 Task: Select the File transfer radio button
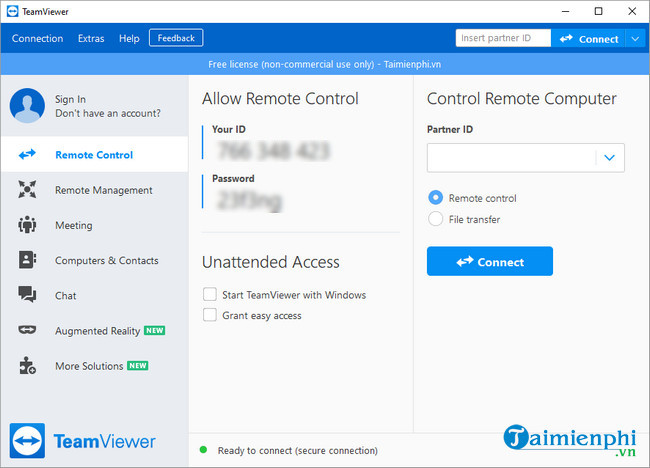[x=436, y=219]
